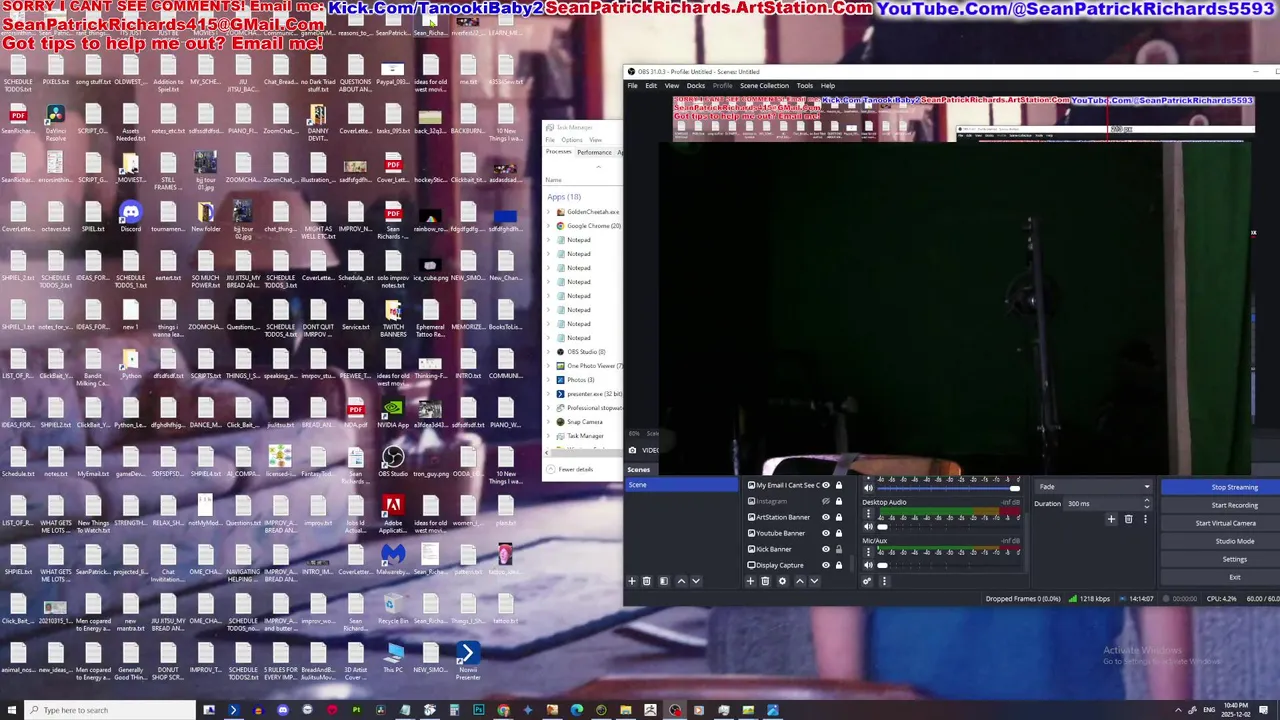Open the OBS Edit menu
This screenshot has width=1280, height=720.
click(x=651, y=85)
